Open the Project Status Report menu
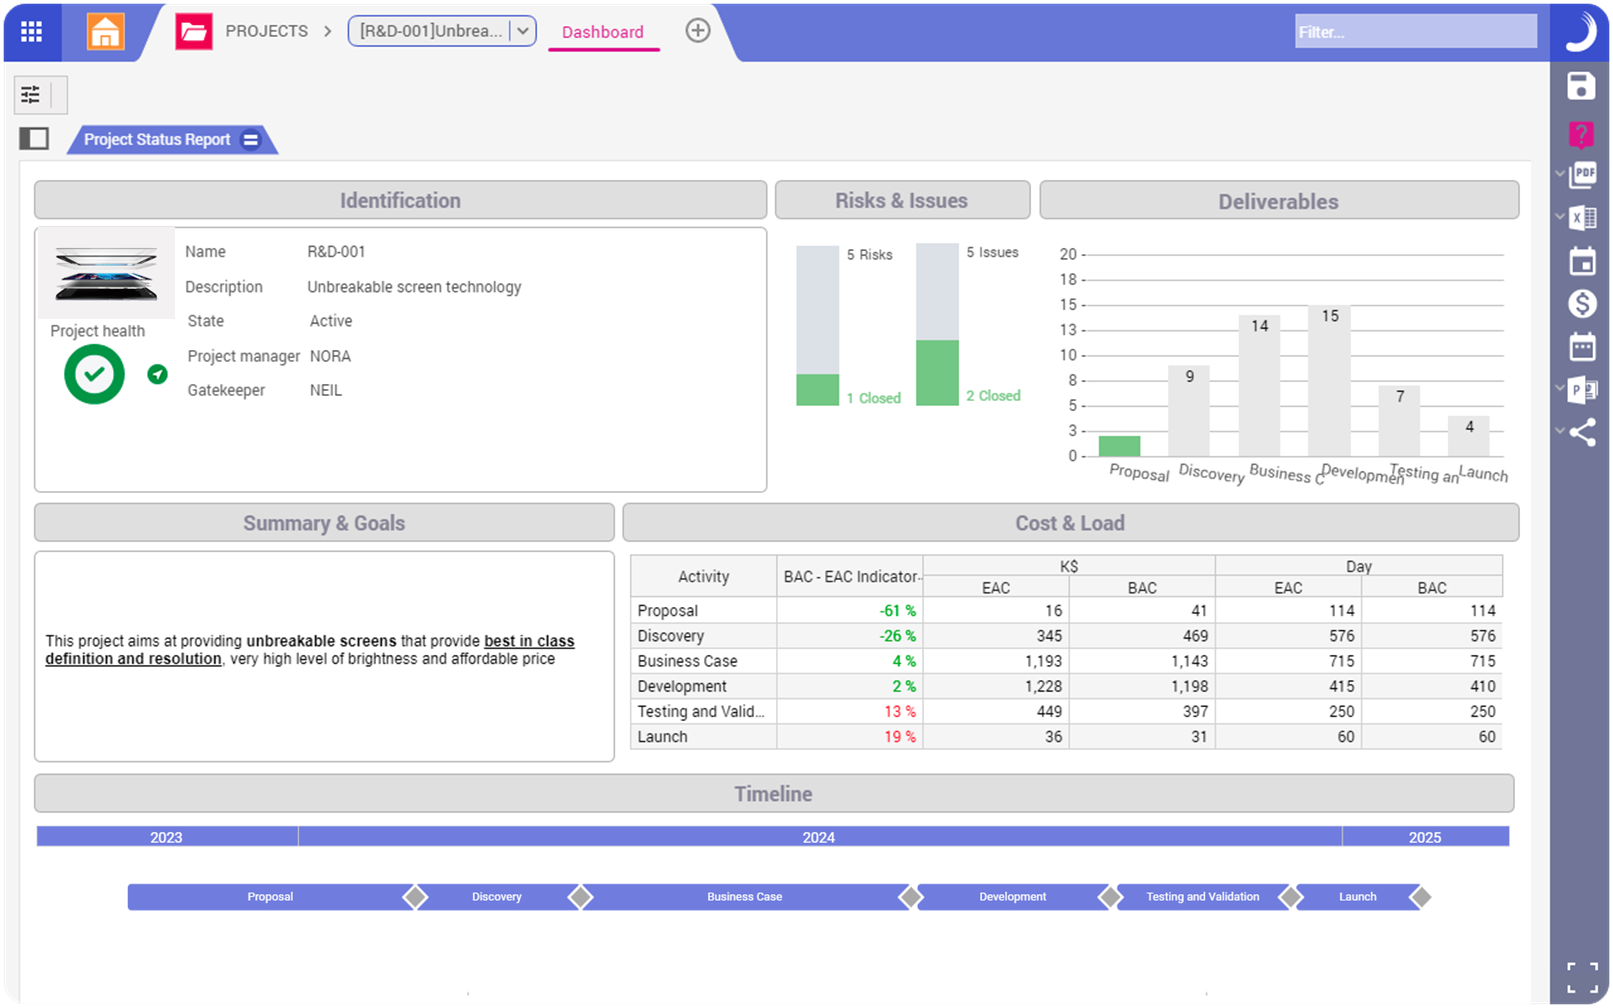The width and height of the screenshot is (1613, 1008). [x=250, y=139]
